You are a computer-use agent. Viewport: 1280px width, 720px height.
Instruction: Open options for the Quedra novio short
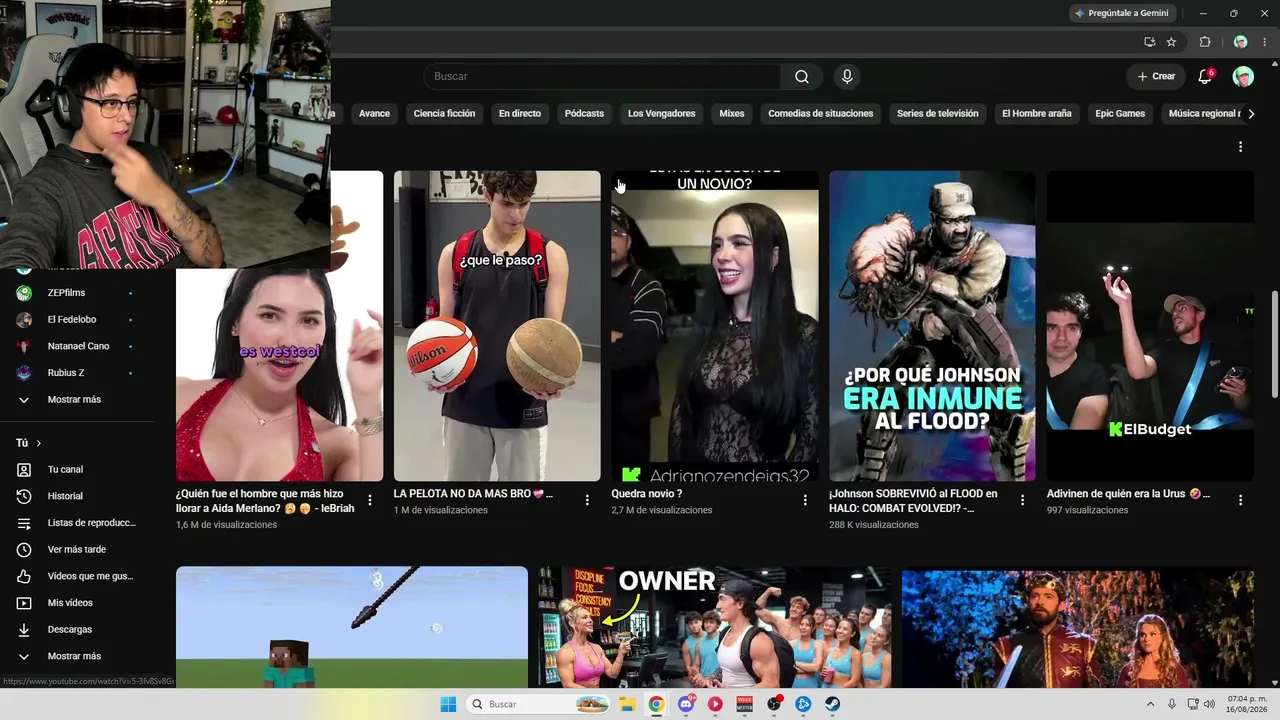805,500
